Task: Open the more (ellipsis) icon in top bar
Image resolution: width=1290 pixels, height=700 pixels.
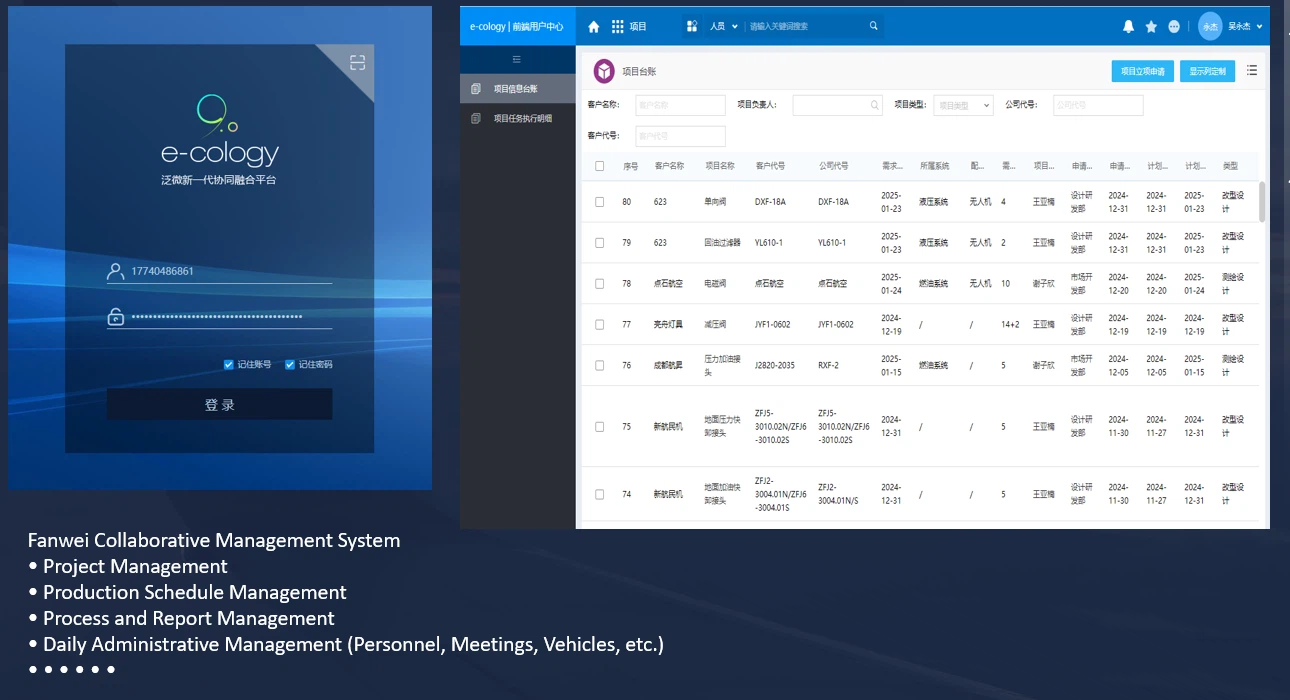Action: (1174, 26)
